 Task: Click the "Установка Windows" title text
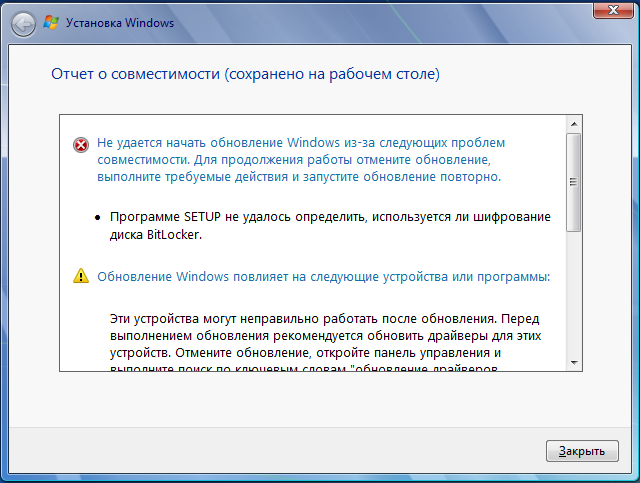tap(120, 23)
